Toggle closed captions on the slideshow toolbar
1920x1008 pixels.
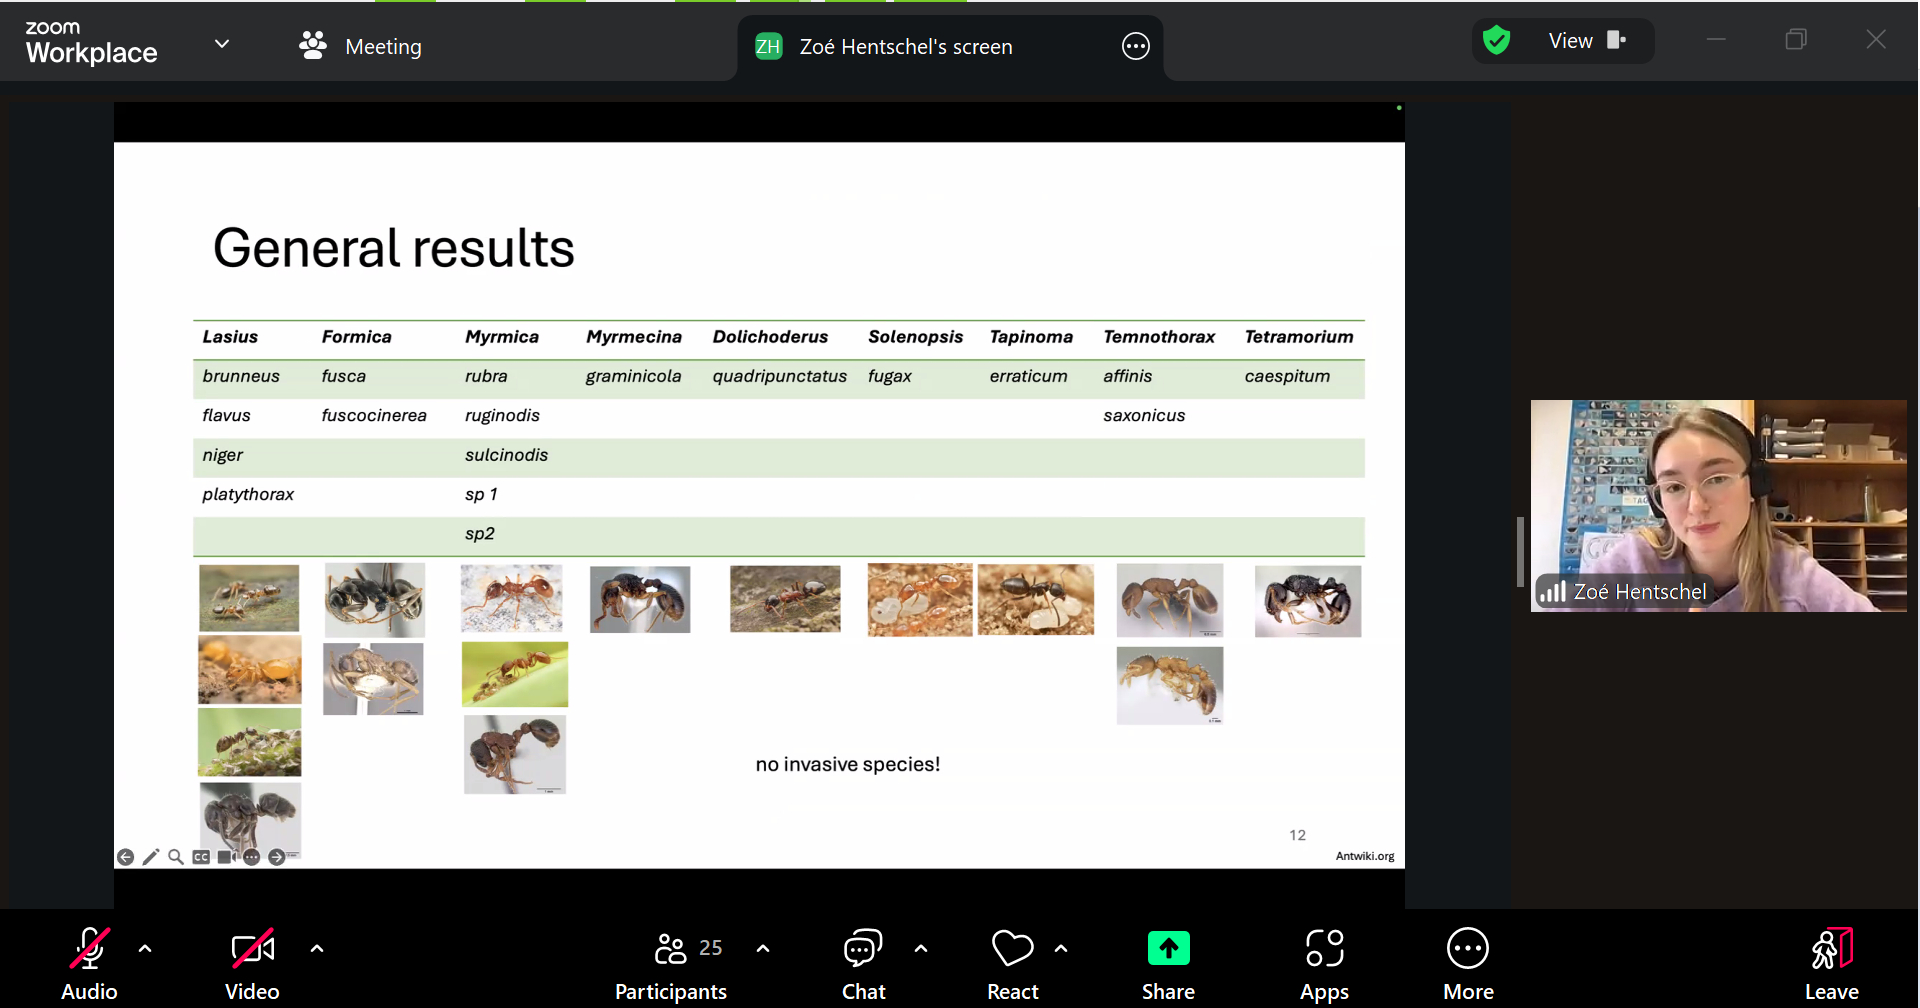point(201,857)
